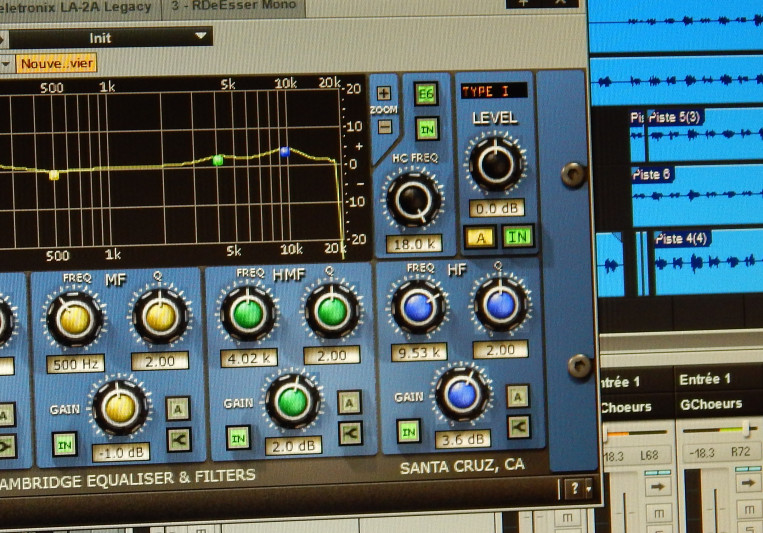Click the 2.0 dB HMF gain field
Screen dimensions: 763x533
293,446
